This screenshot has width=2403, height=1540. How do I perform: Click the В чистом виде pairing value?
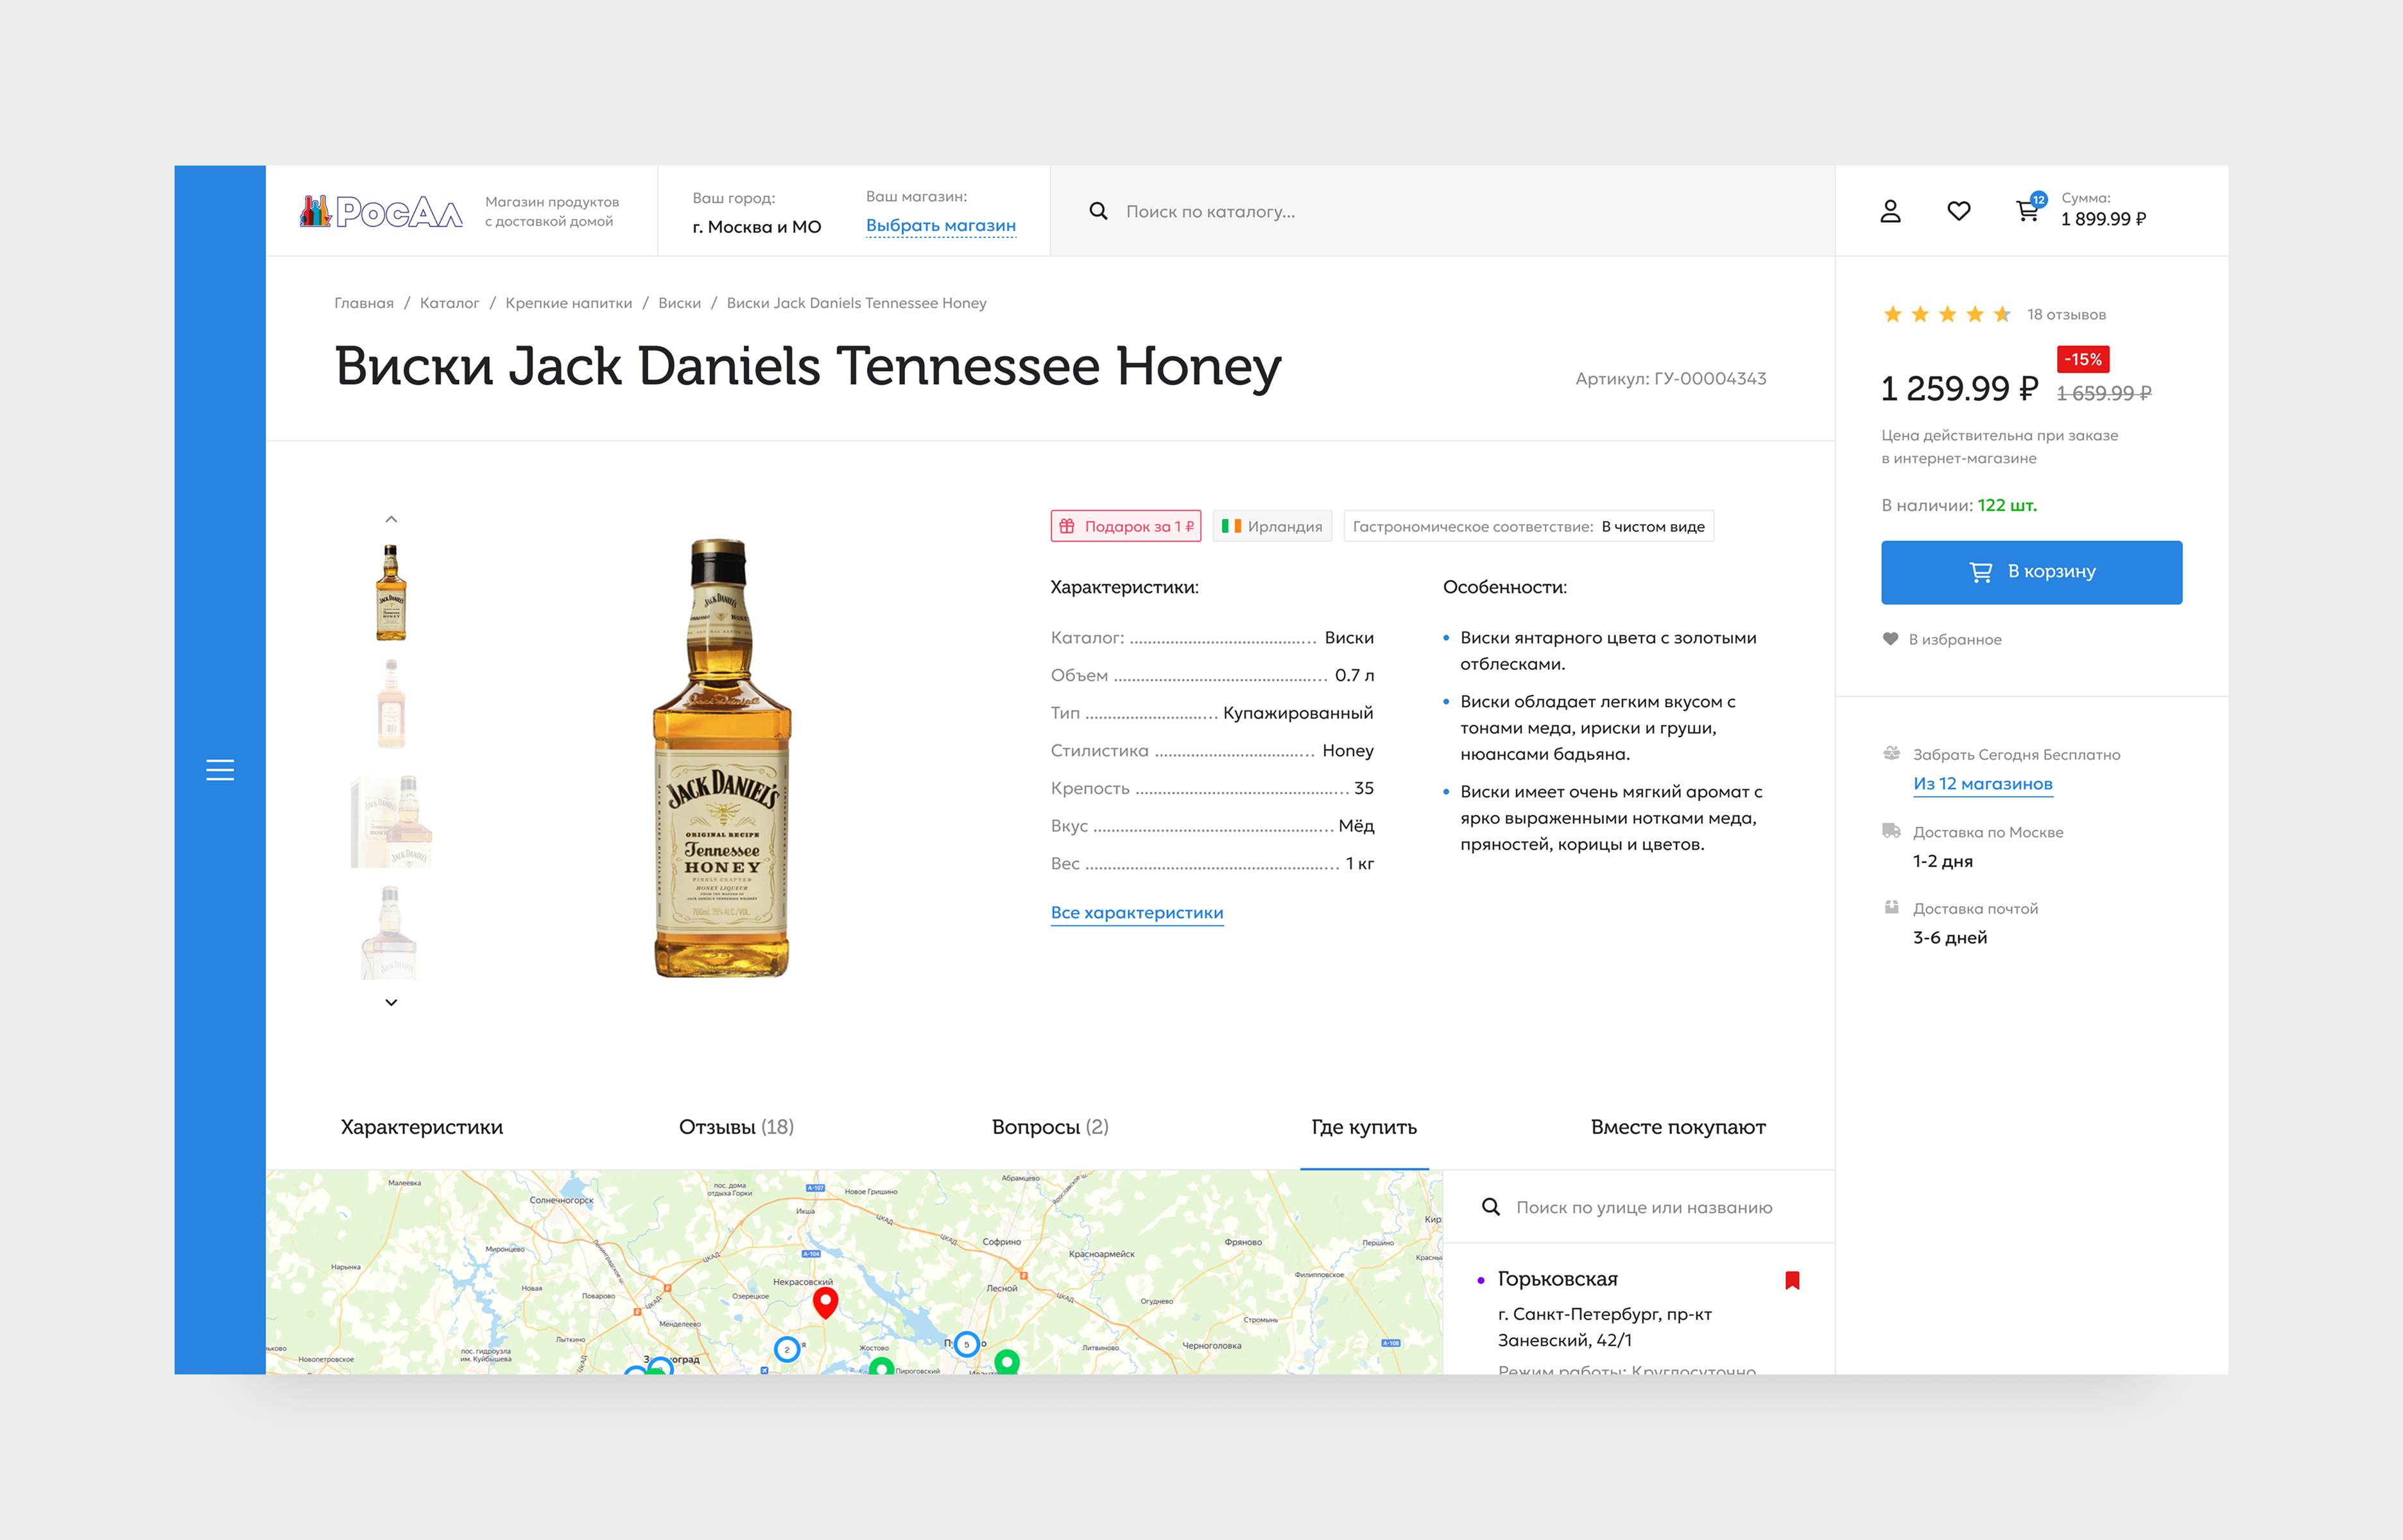coord(1653,526)
